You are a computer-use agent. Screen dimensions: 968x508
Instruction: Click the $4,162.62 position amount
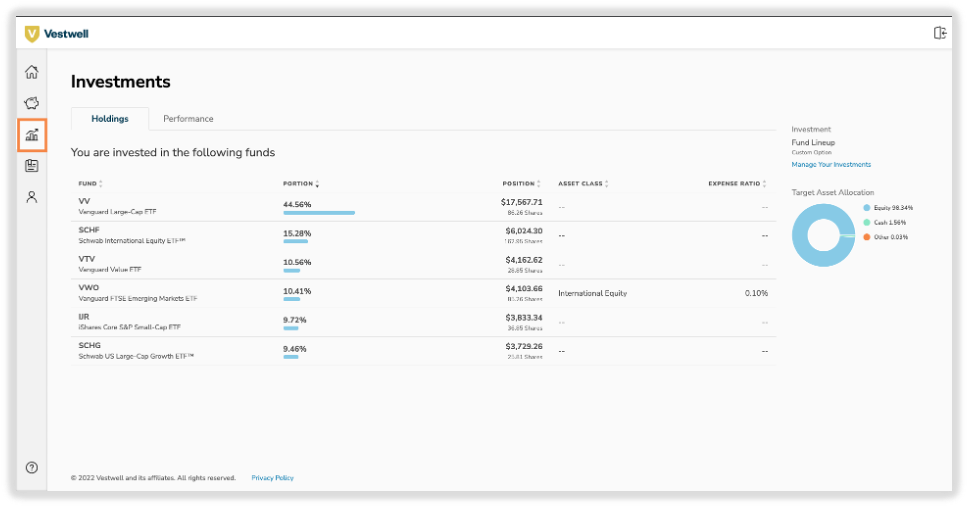point(524,260)
